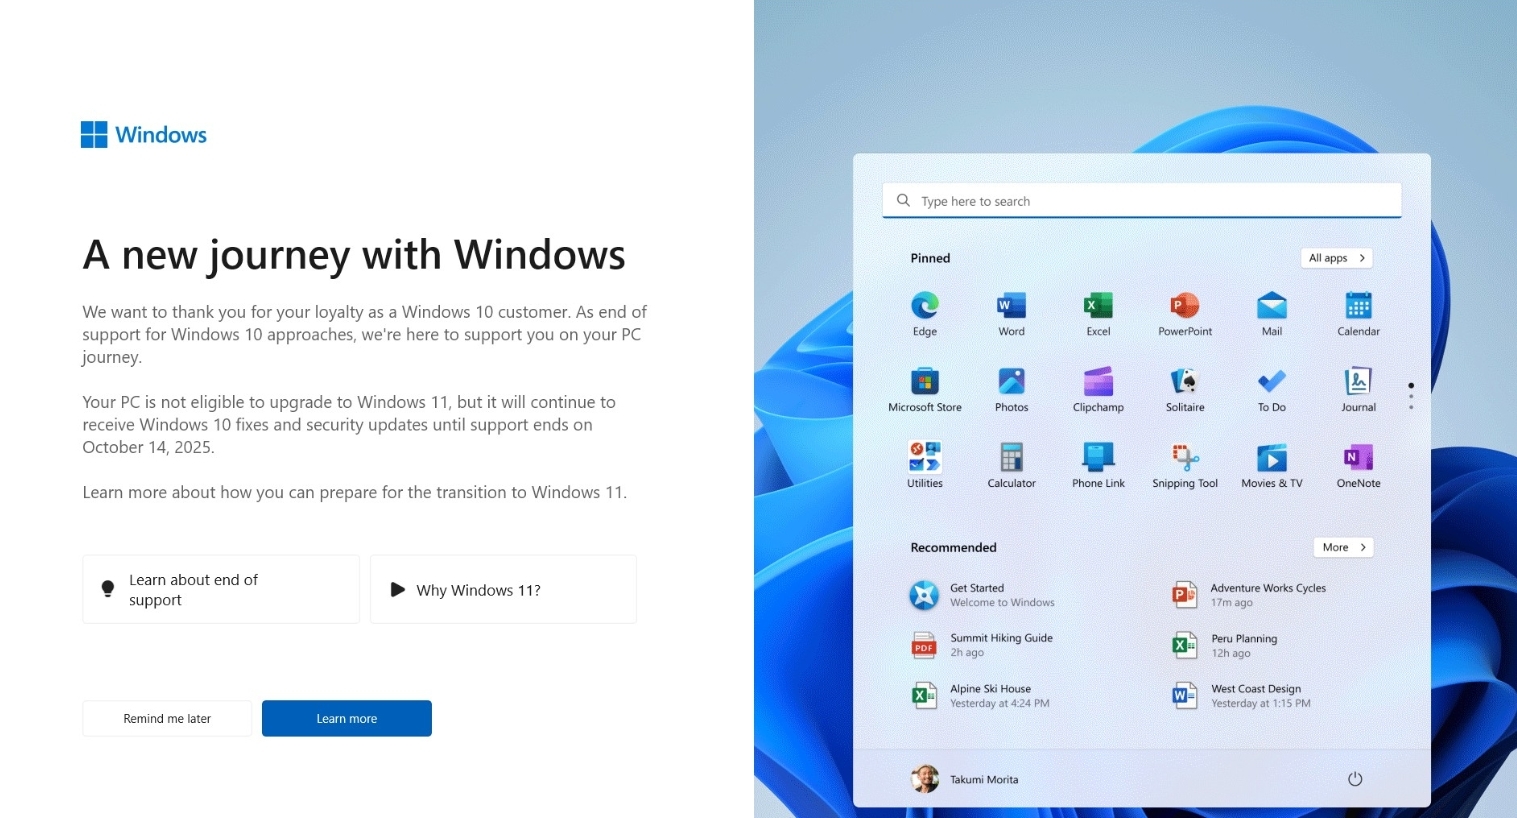The height and width of the screenshot is (818, 1517).
Task: Click the '17m ago' timestamp
Action: click(x=1231, y=602)
